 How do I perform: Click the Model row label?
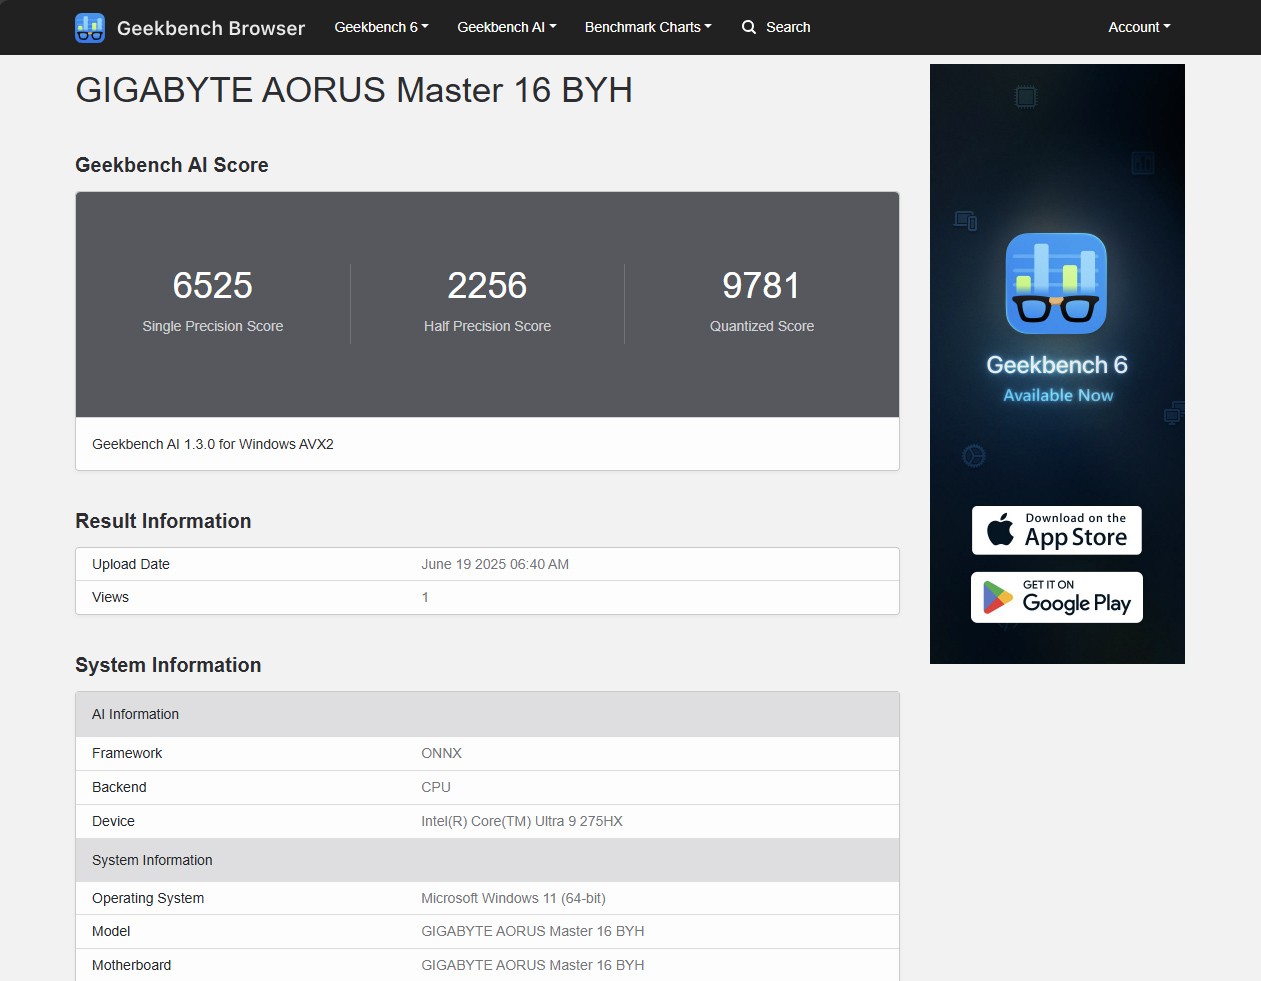pos(111,931)
